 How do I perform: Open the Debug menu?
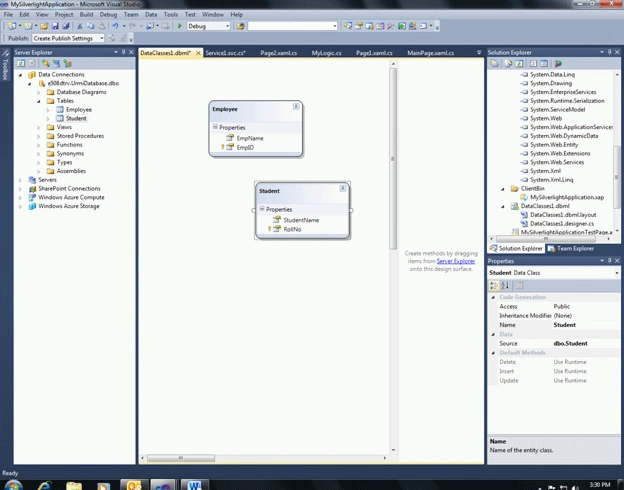tap(108, 14)
